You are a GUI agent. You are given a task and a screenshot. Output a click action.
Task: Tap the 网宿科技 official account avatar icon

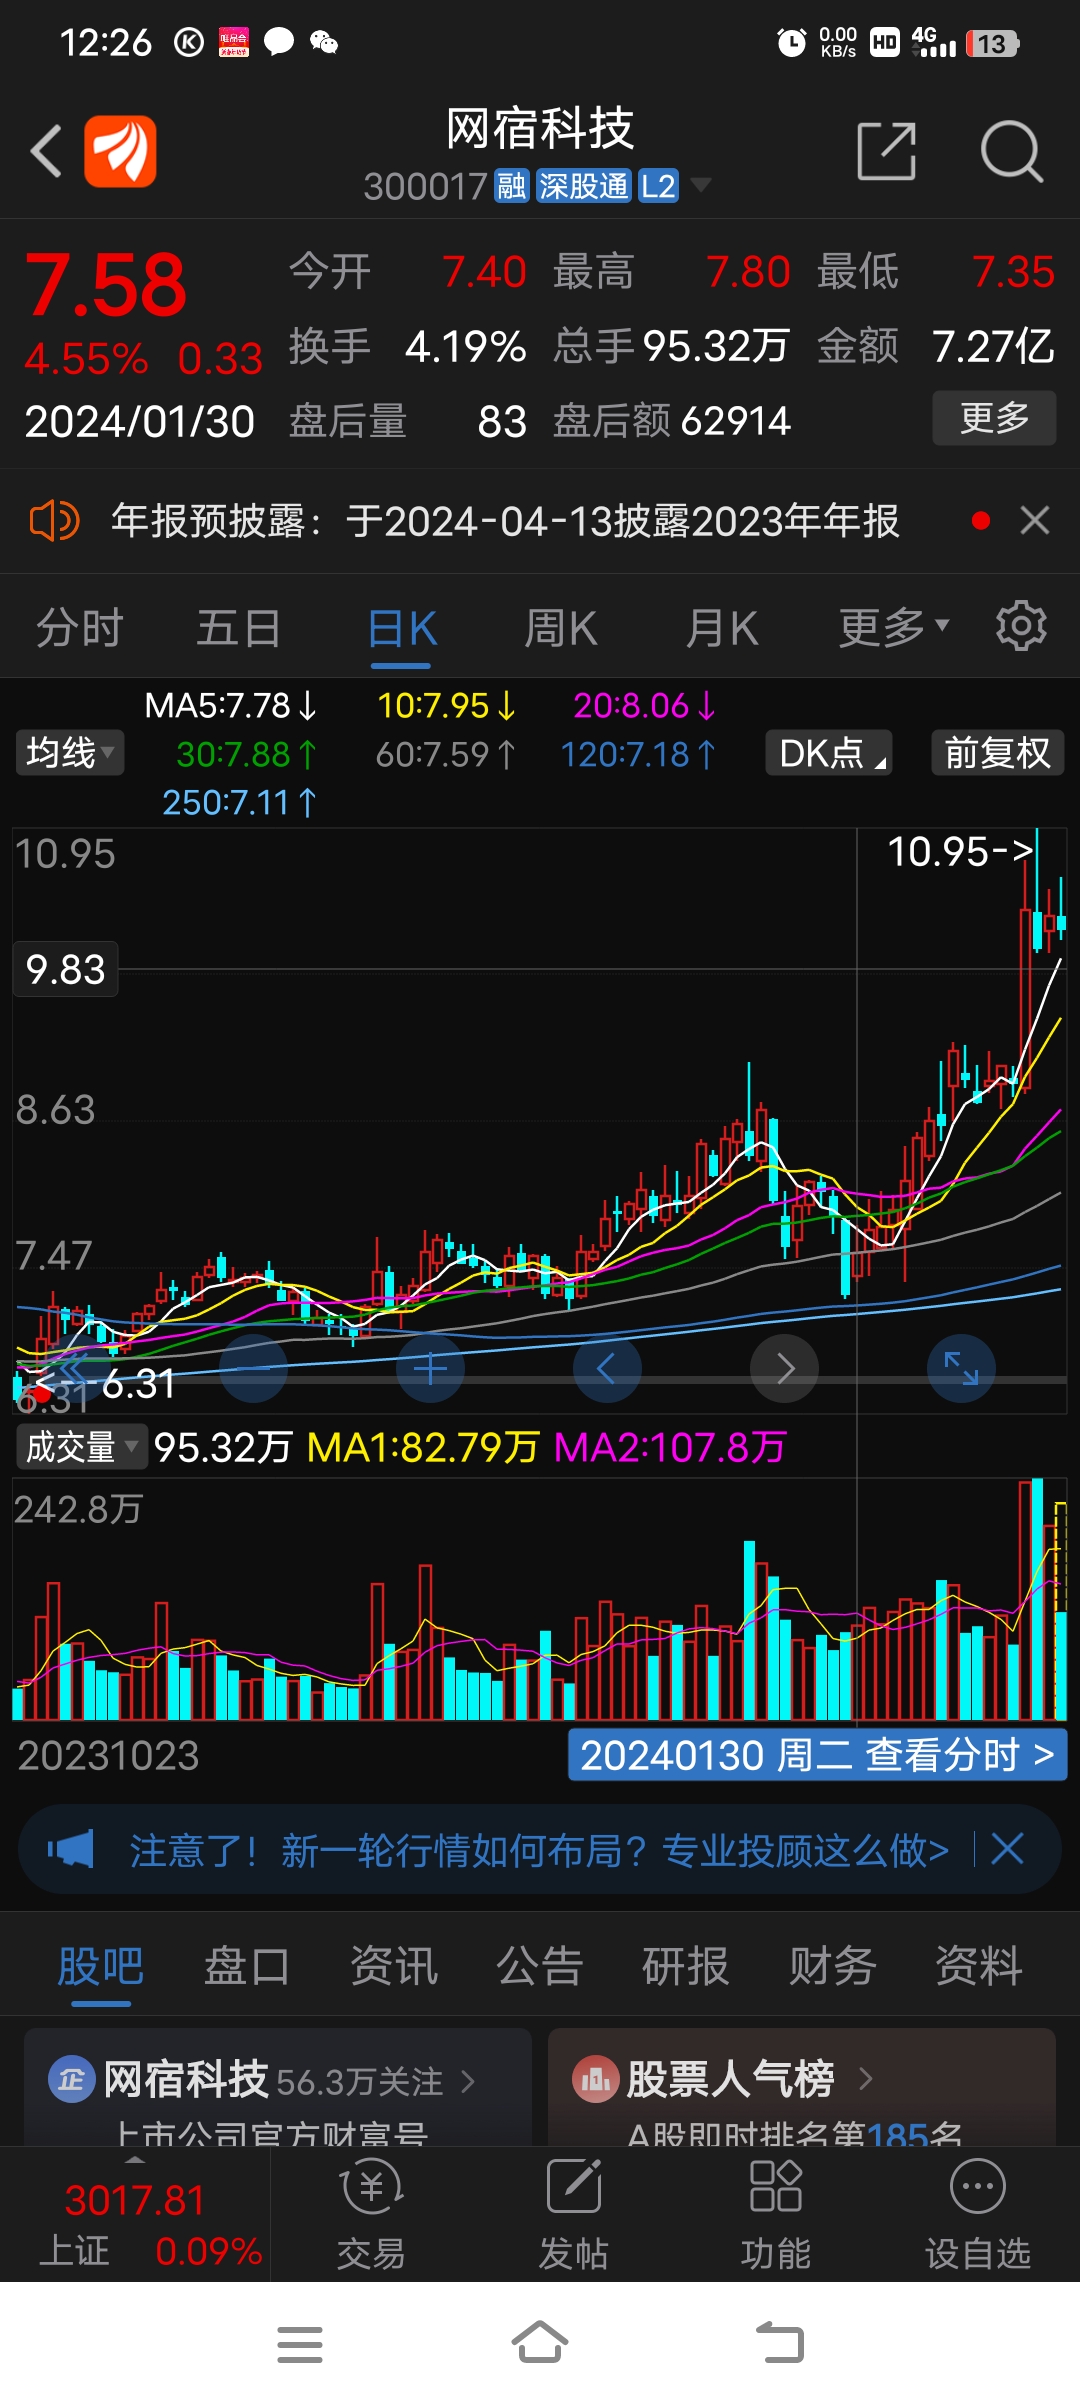(72, 2081)
